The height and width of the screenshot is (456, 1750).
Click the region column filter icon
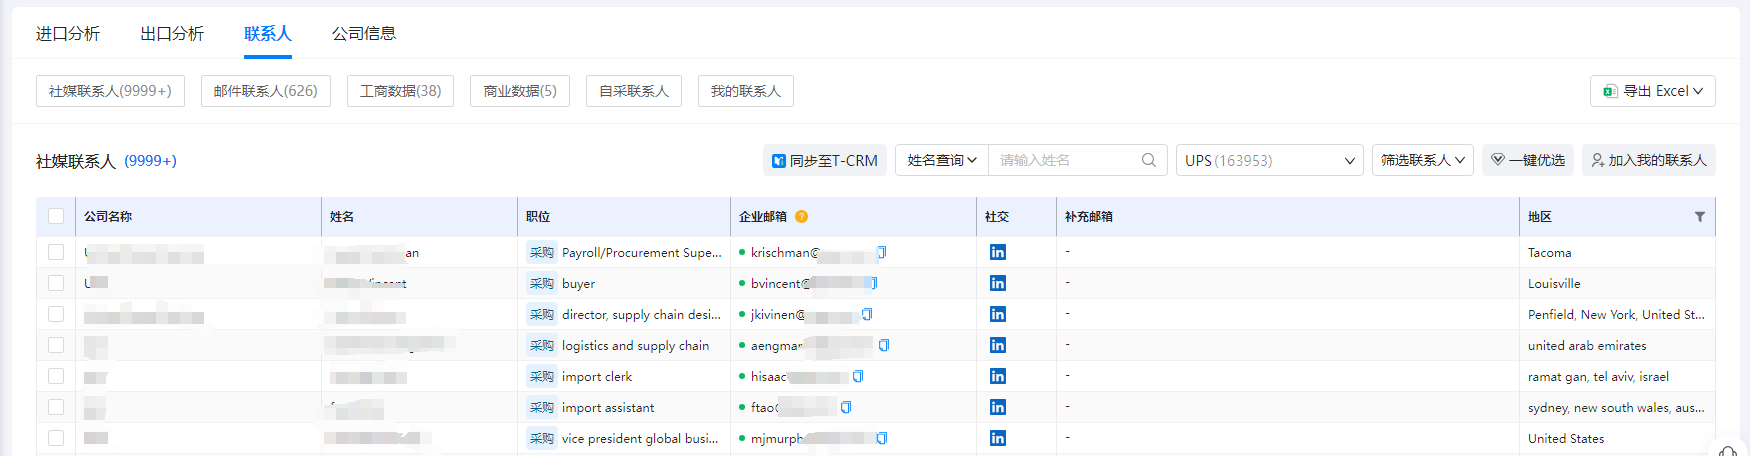pyautogui.click(x=1699, y=217)
